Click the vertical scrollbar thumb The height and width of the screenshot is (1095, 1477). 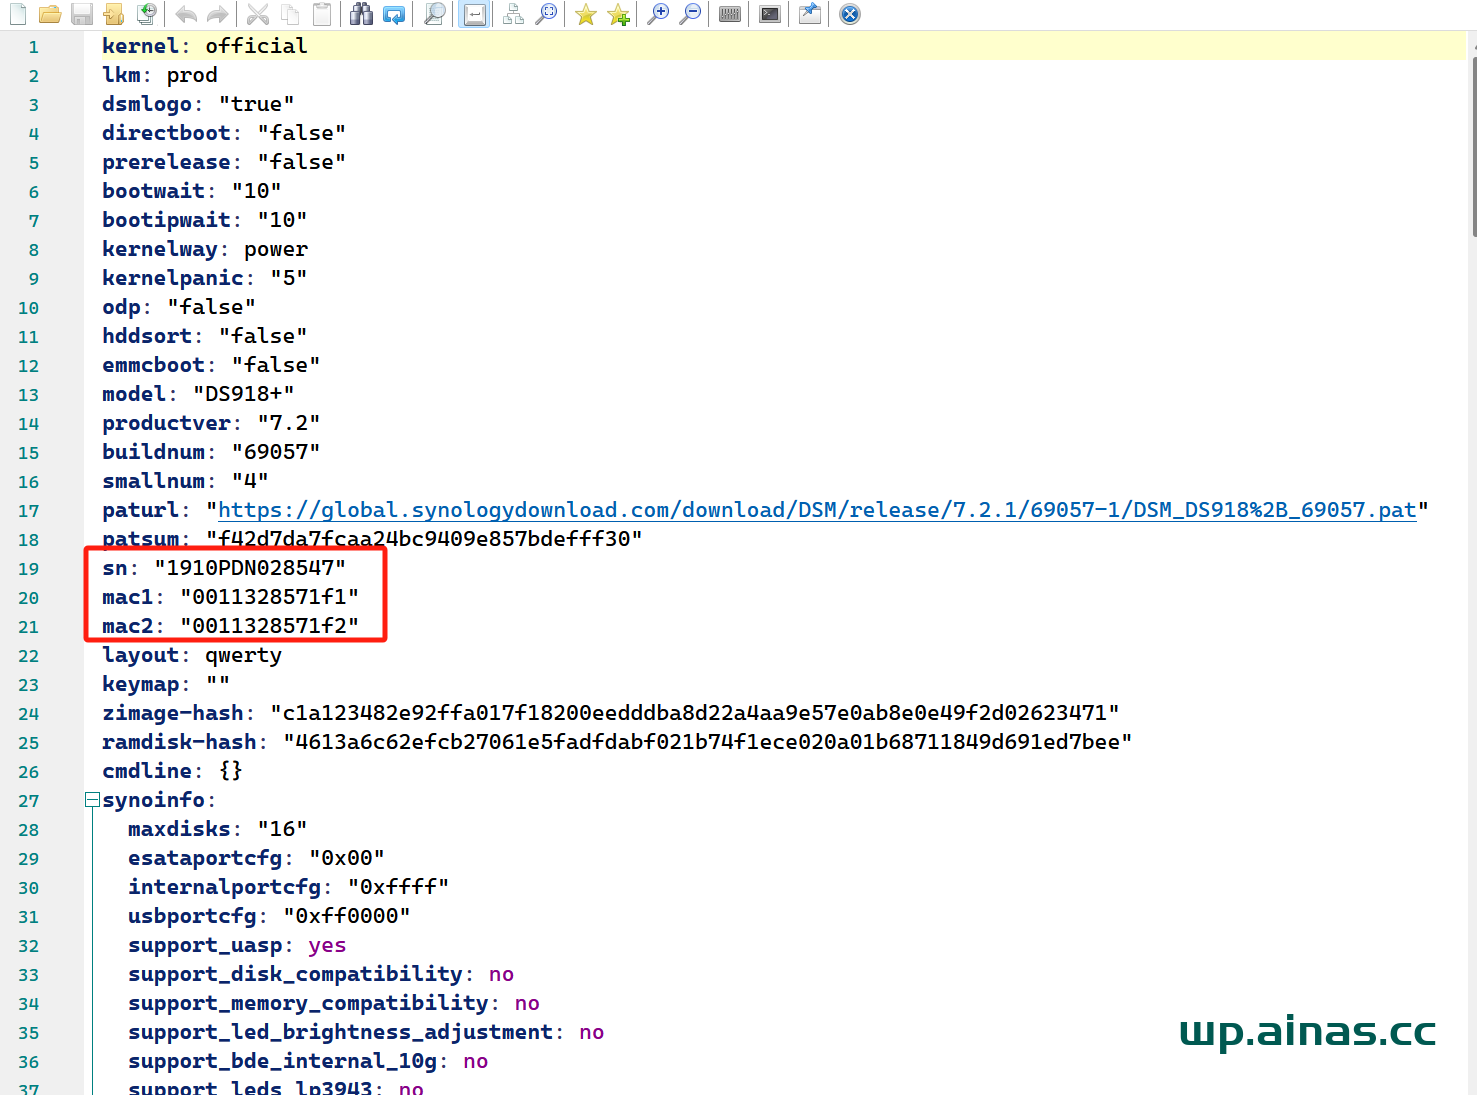coord(1474,145)
